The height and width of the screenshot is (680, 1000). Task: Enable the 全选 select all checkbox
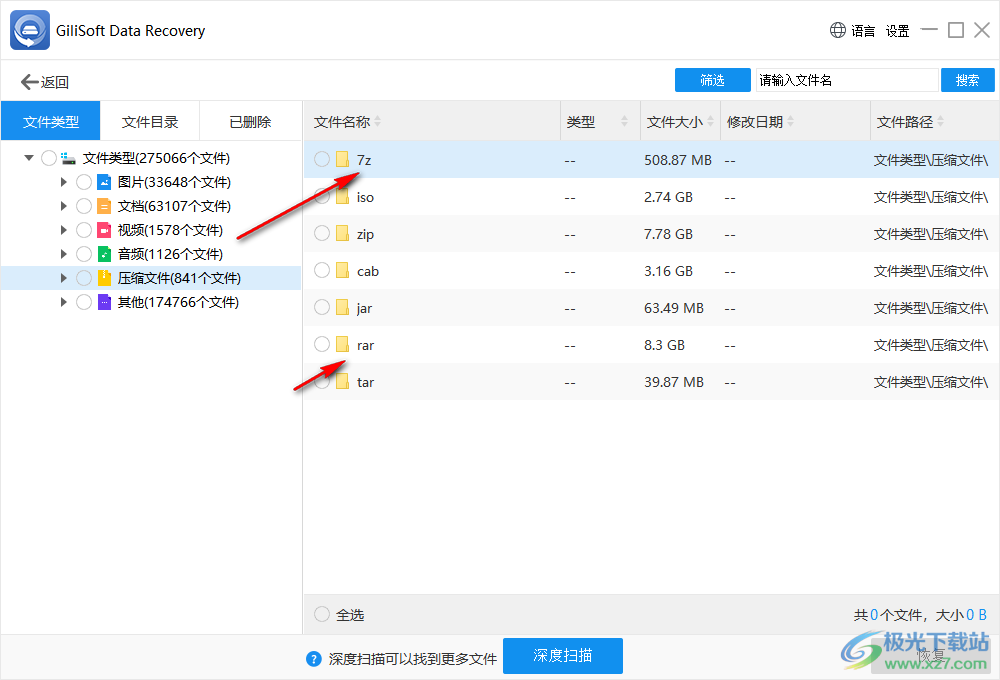pyautogui.click(x=321, y=614)
